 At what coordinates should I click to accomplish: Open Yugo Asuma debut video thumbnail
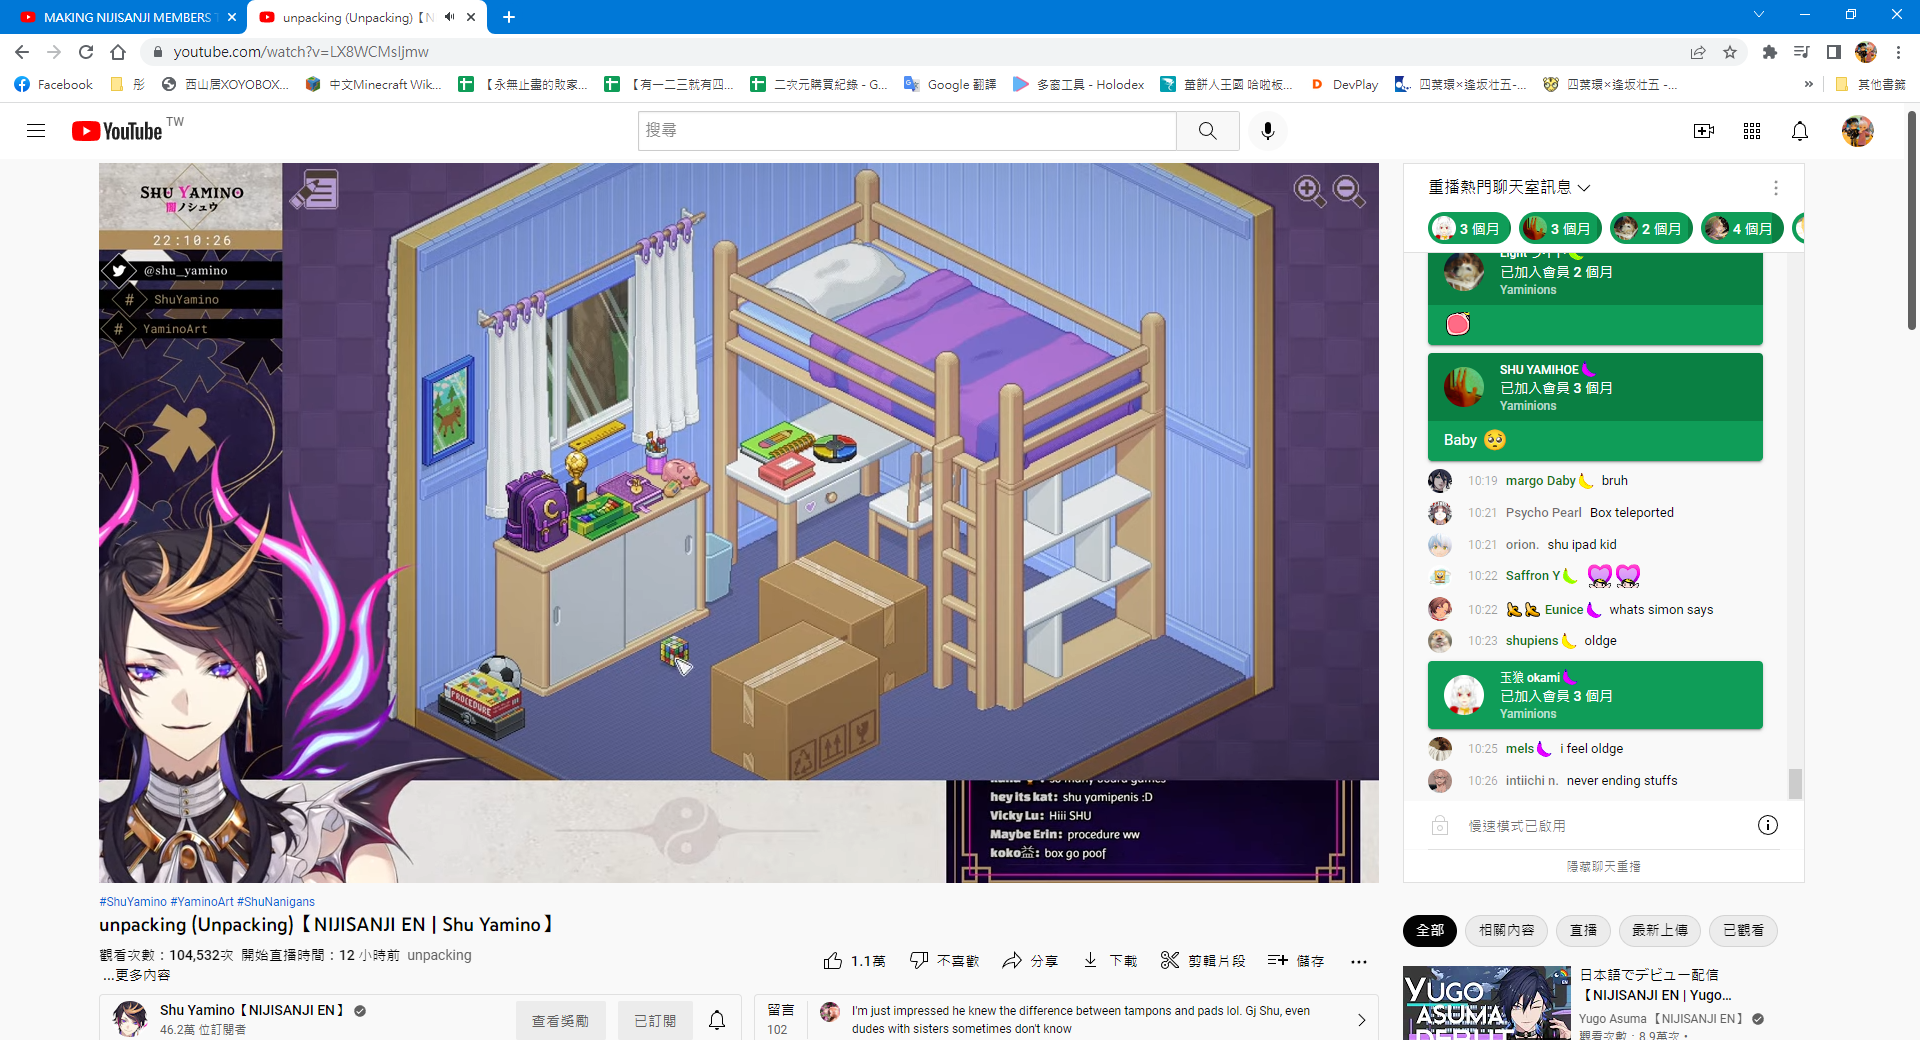click(1487, 1003)
